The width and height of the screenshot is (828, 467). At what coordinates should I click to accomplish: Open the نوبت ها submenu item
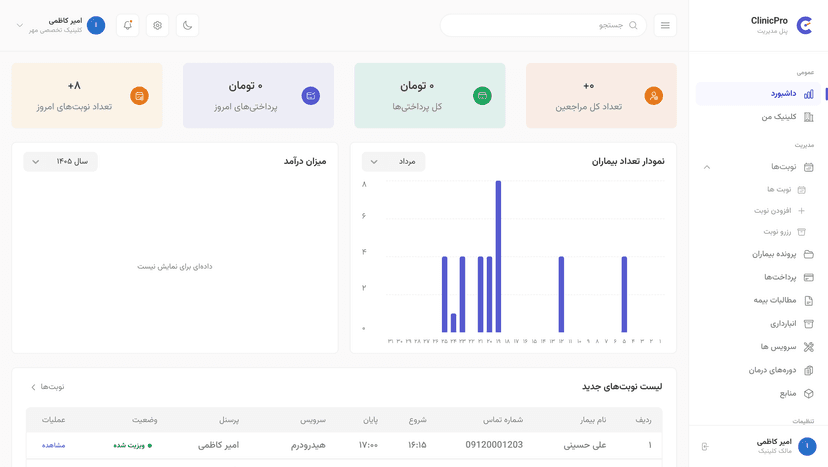click(779, 190)
